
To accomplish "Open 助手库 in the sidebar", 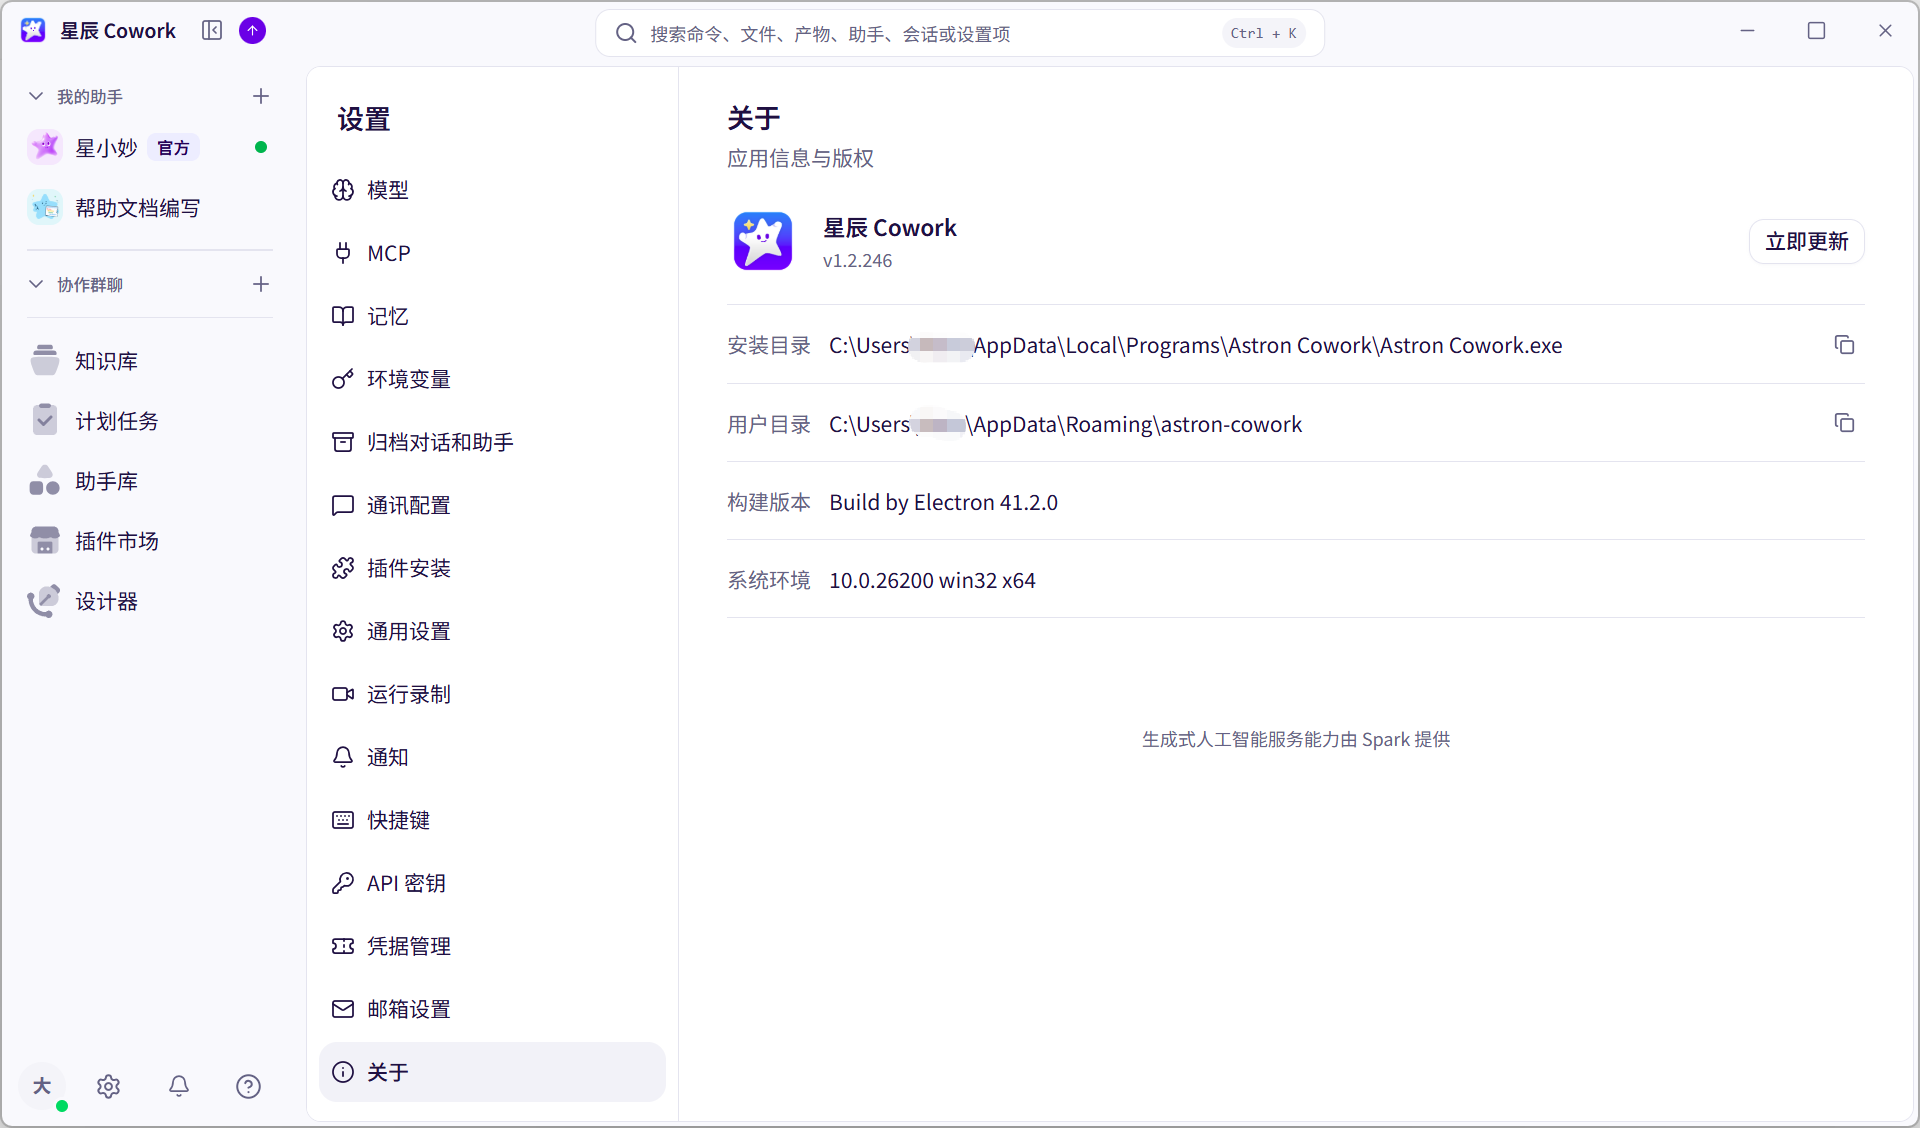I will [150, 481].
